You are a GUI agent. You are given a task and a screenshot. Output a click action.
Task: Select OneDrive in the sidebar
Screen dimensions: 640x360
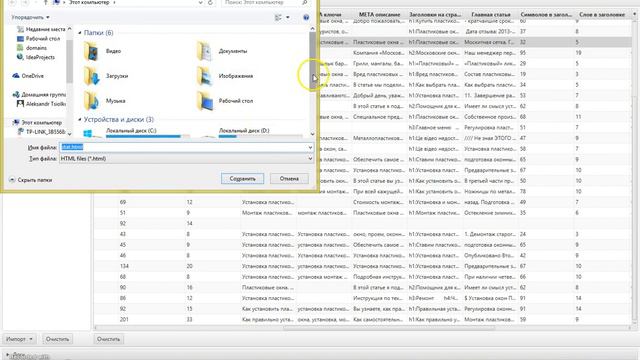pos(28,76)
